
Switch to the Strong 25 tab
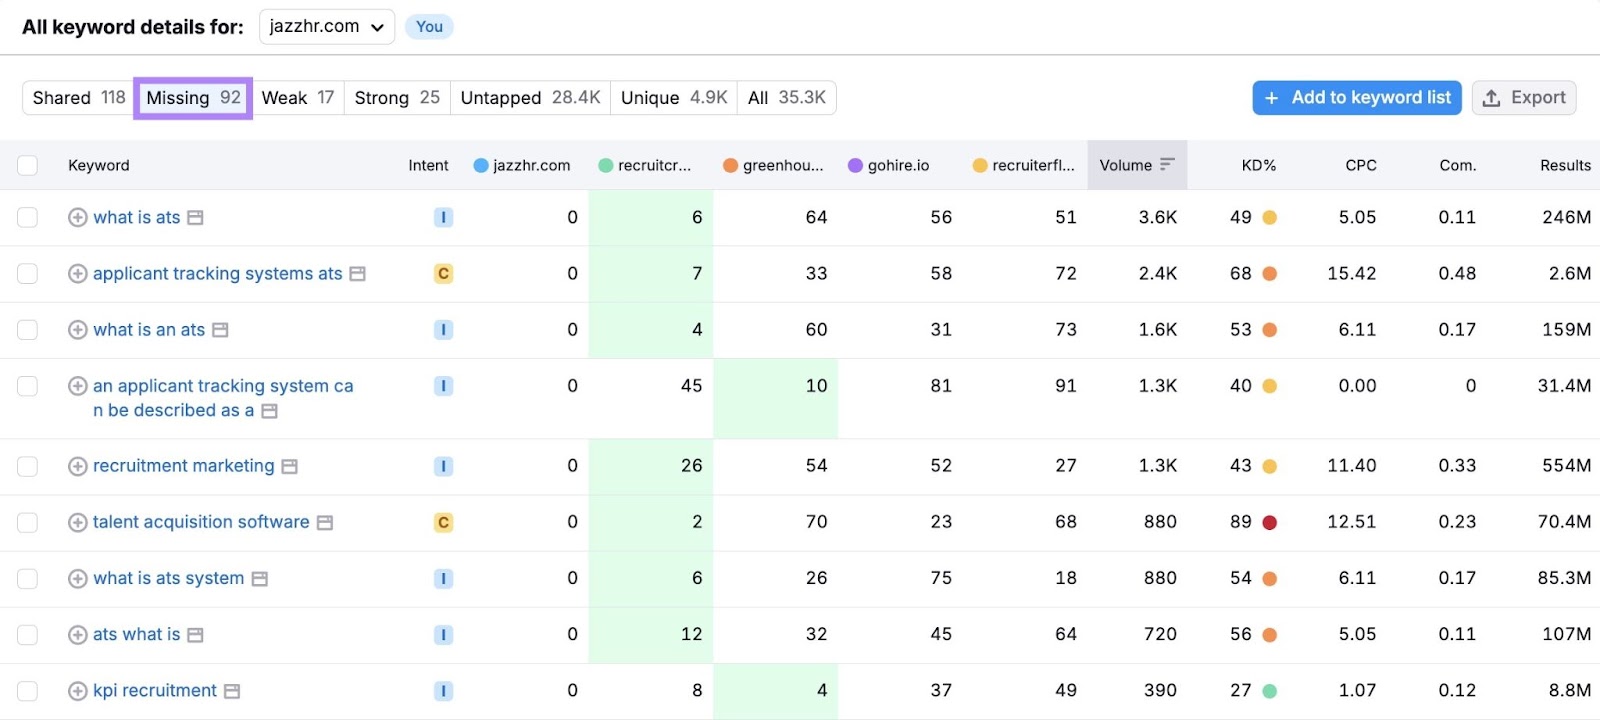pyautogui.click(x=397, y=97)
